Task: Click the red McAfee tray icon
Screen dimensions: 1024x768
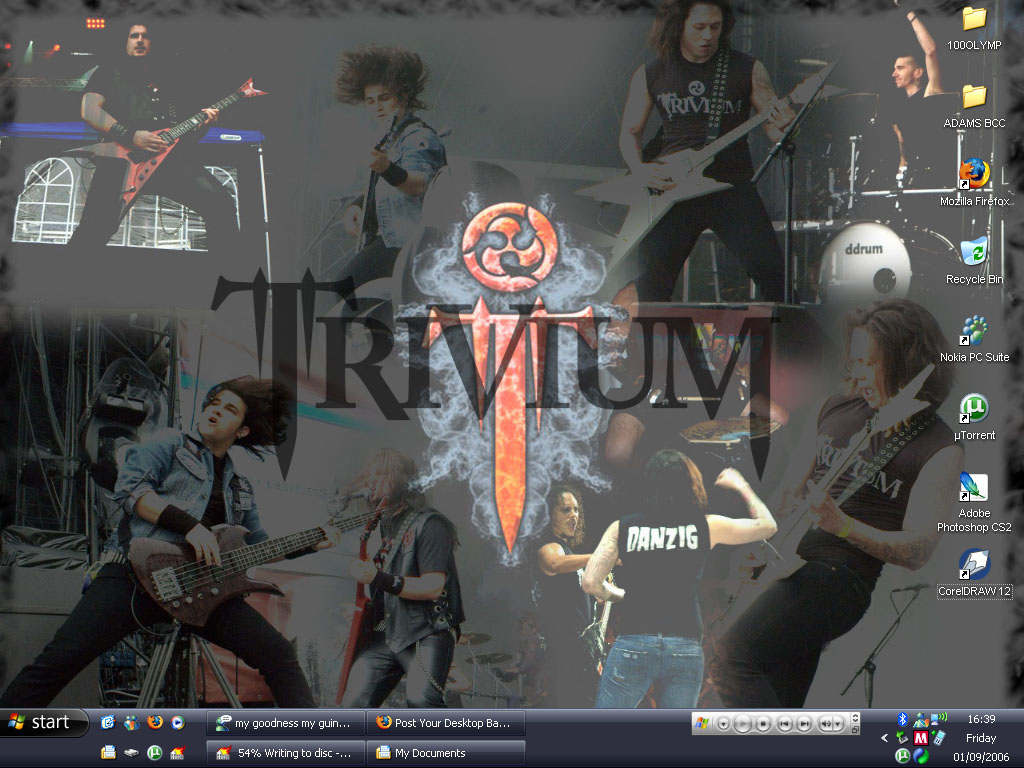Action: 921,738
